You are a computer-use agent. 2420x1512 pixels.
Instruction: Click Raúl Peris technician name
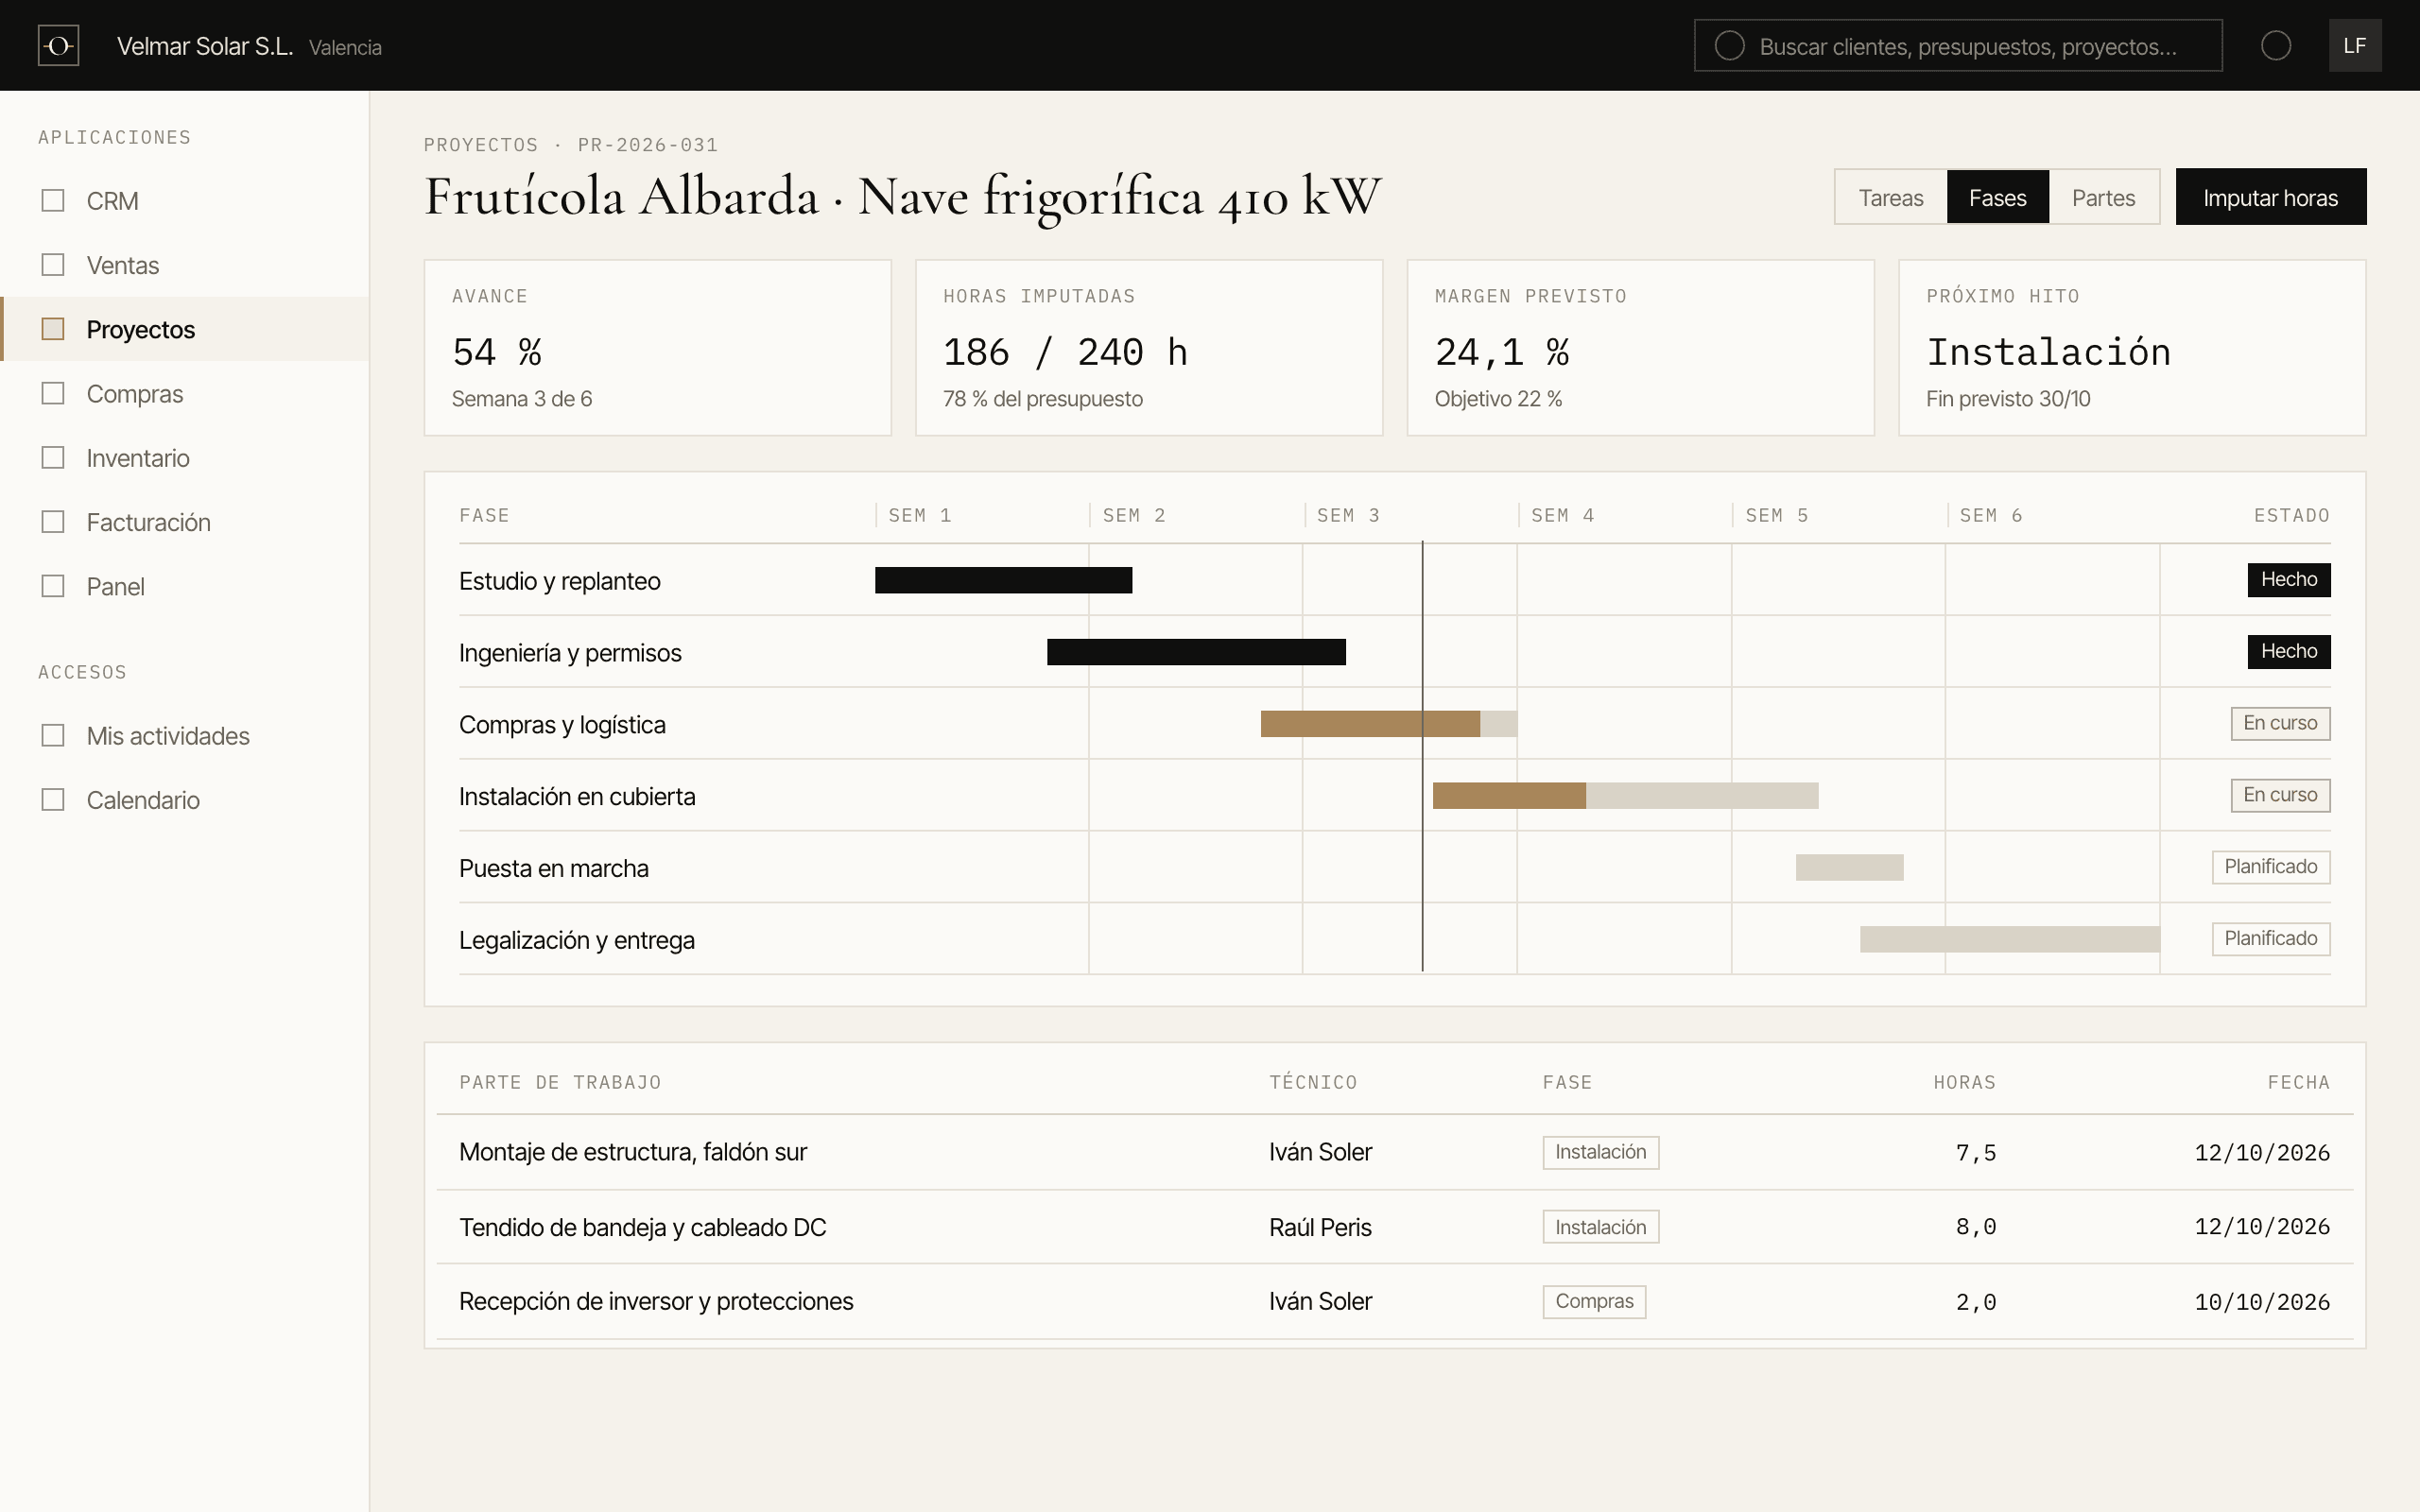[1320, 1227]
